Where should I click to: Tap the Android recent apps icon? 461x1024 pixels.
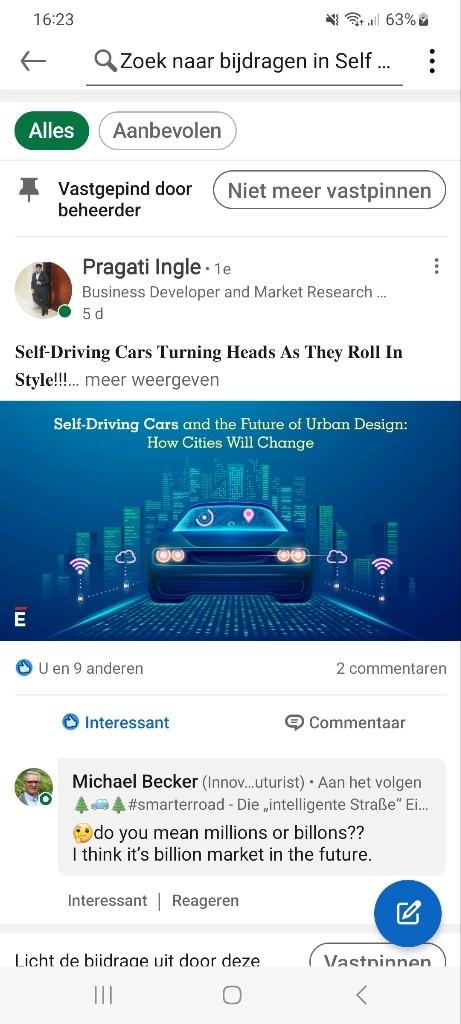tap(103, 995)
